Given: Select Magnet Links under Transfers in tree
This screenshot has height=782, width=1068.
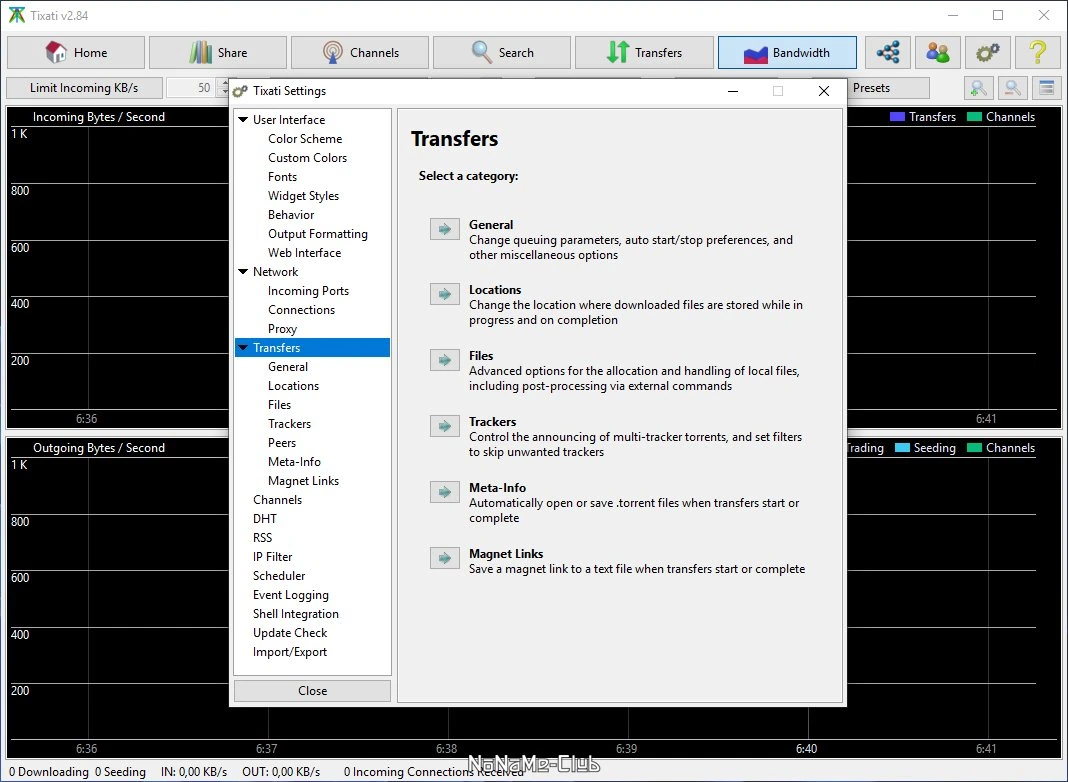Looking at the screenshot, I should (x=303, y=482).
